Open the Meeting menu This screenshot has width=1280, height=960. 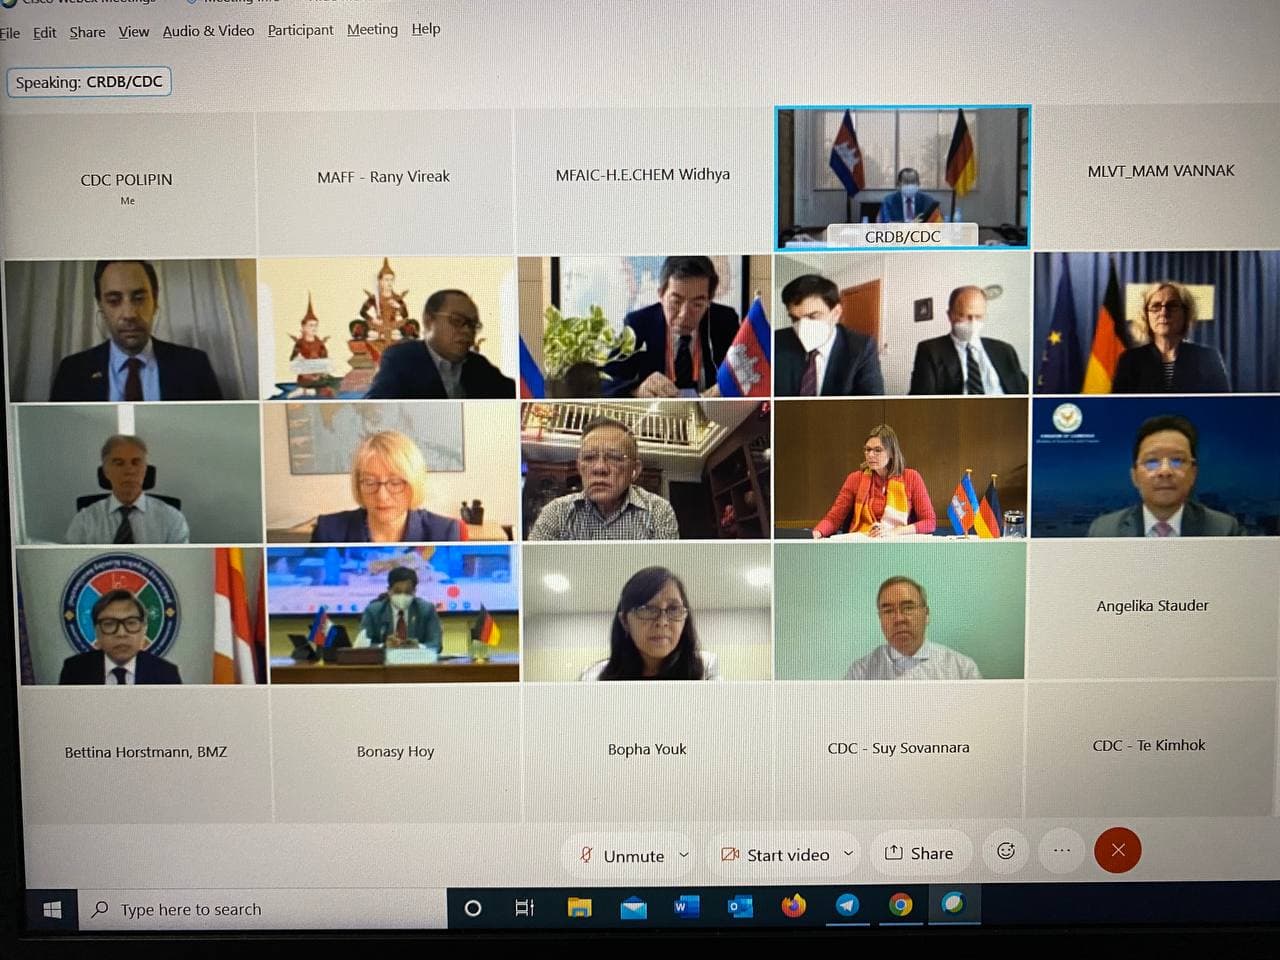click(372, 29)
